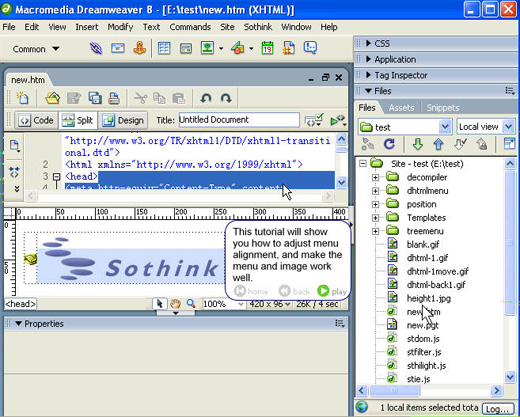Collapse the Files panel group
The width and height of the screenshot is (520, 417).
coord(368,91)
